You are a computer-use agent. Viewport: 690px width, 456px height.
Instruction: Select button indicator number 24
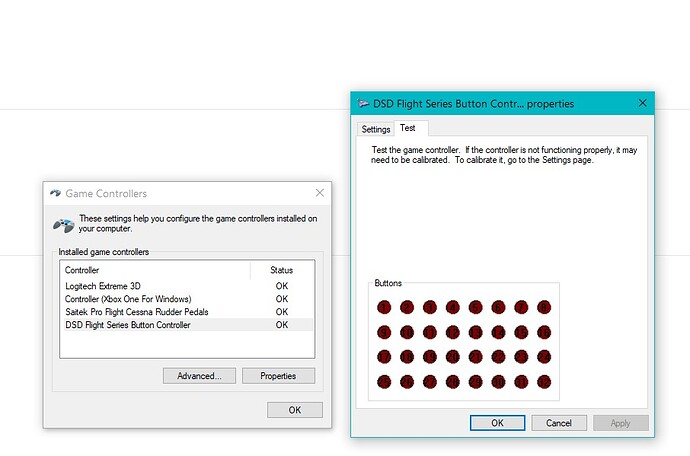coord(544,356)
